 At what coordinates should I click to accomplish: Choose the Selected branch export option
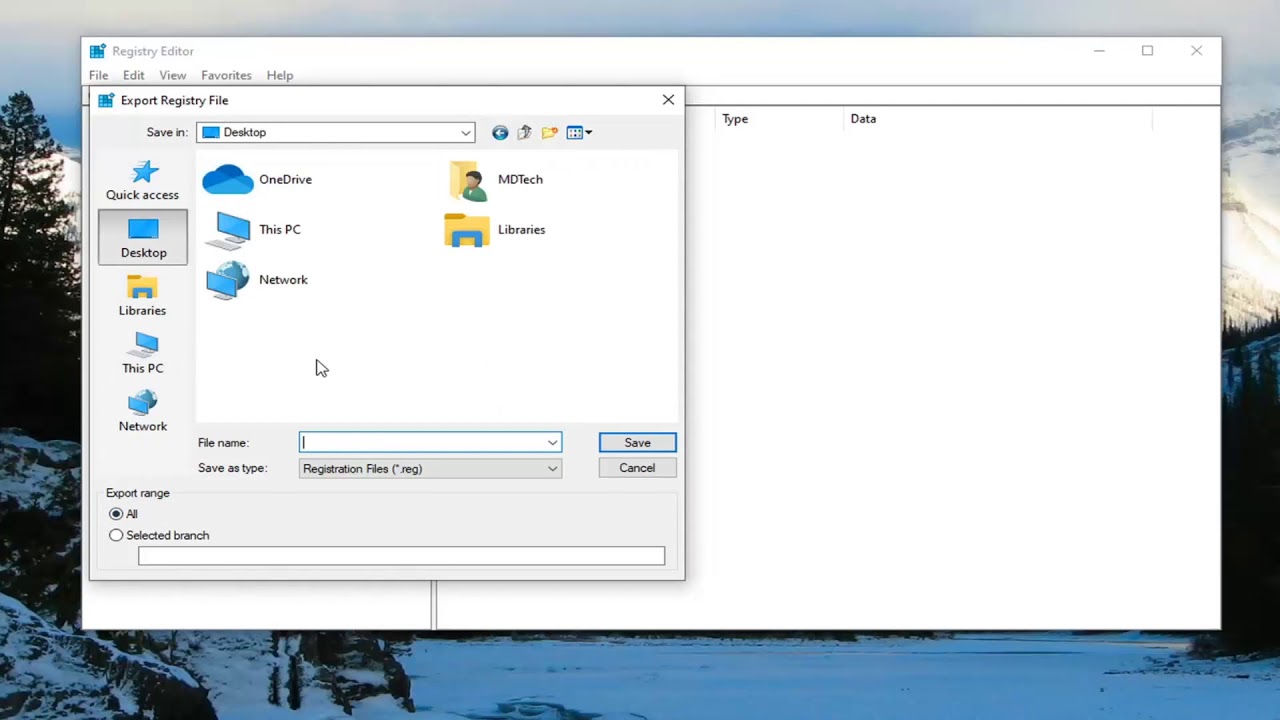pos(160,535)
